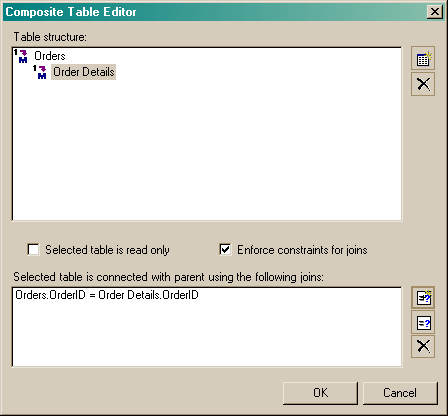The width and height of the screenshot is (448, 416).
Task: Select the Orders table in the tree
Action: click(50, 56)
